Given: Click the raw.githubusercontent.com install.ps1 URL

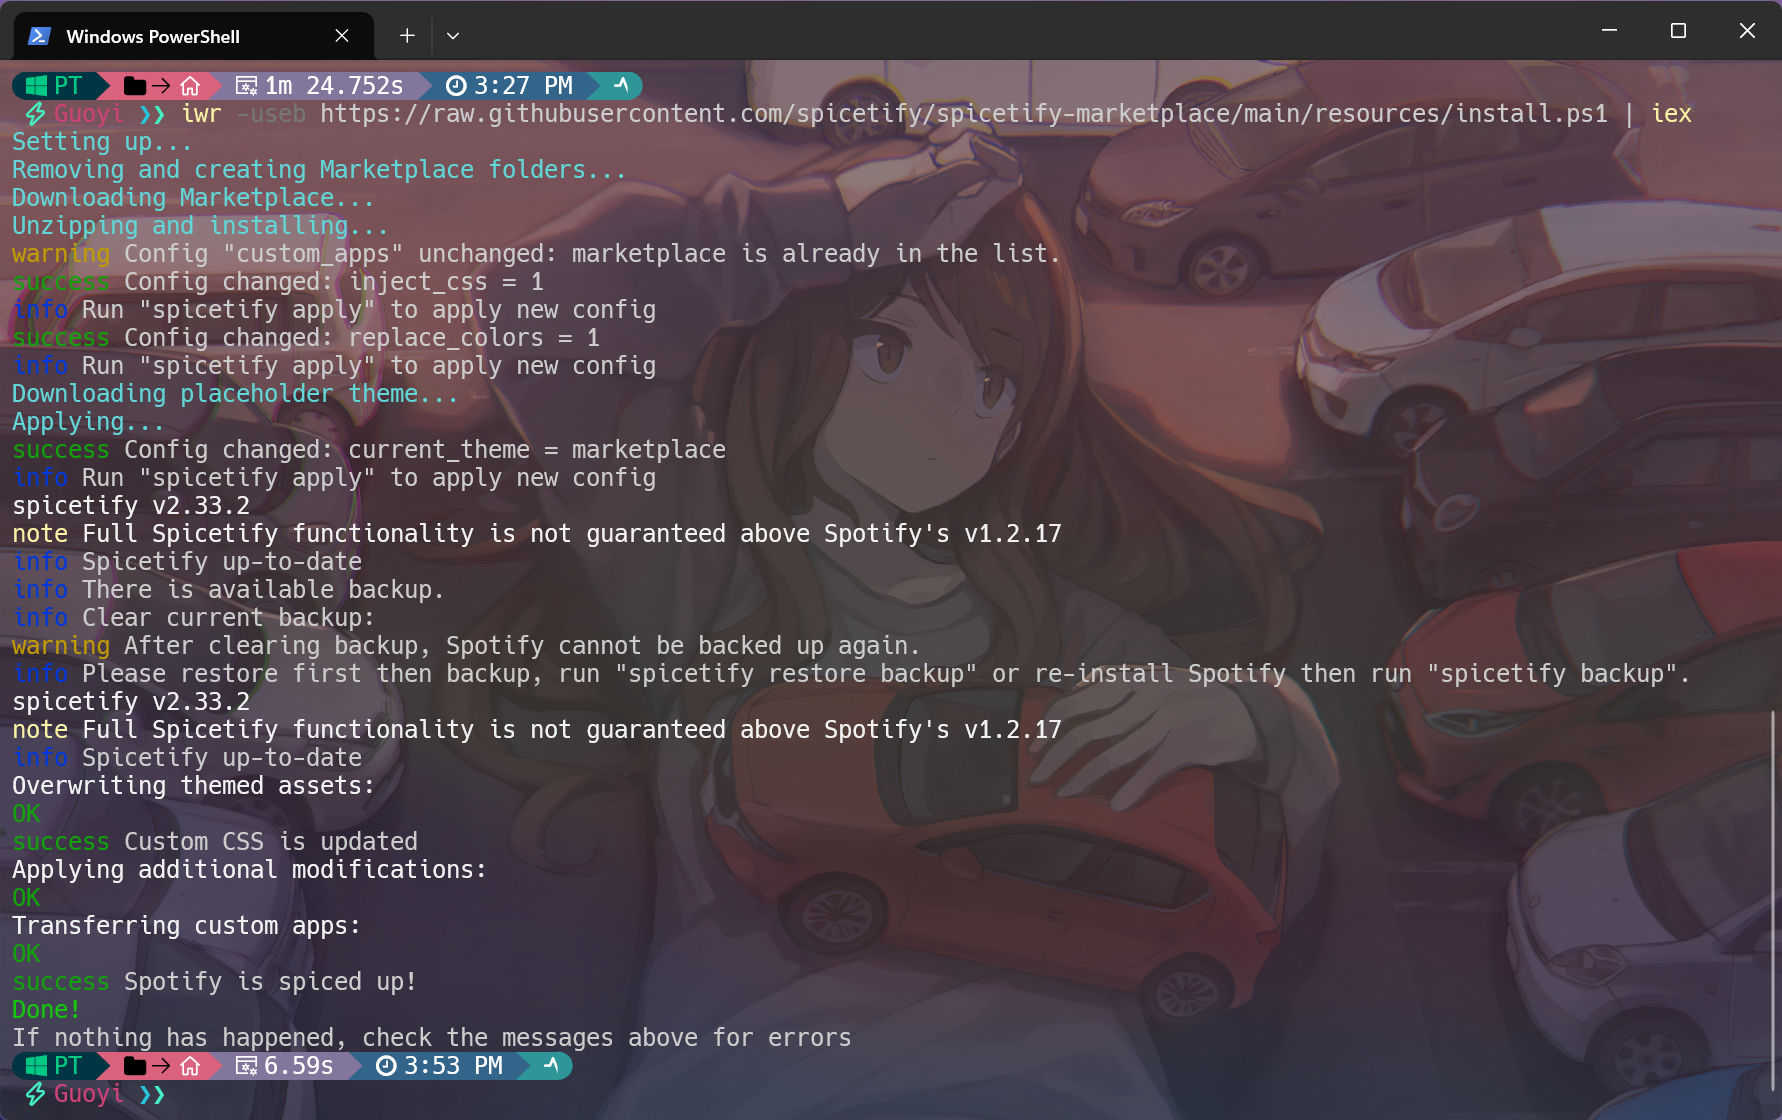Looking at the screenshot, I should click(963, 114).
